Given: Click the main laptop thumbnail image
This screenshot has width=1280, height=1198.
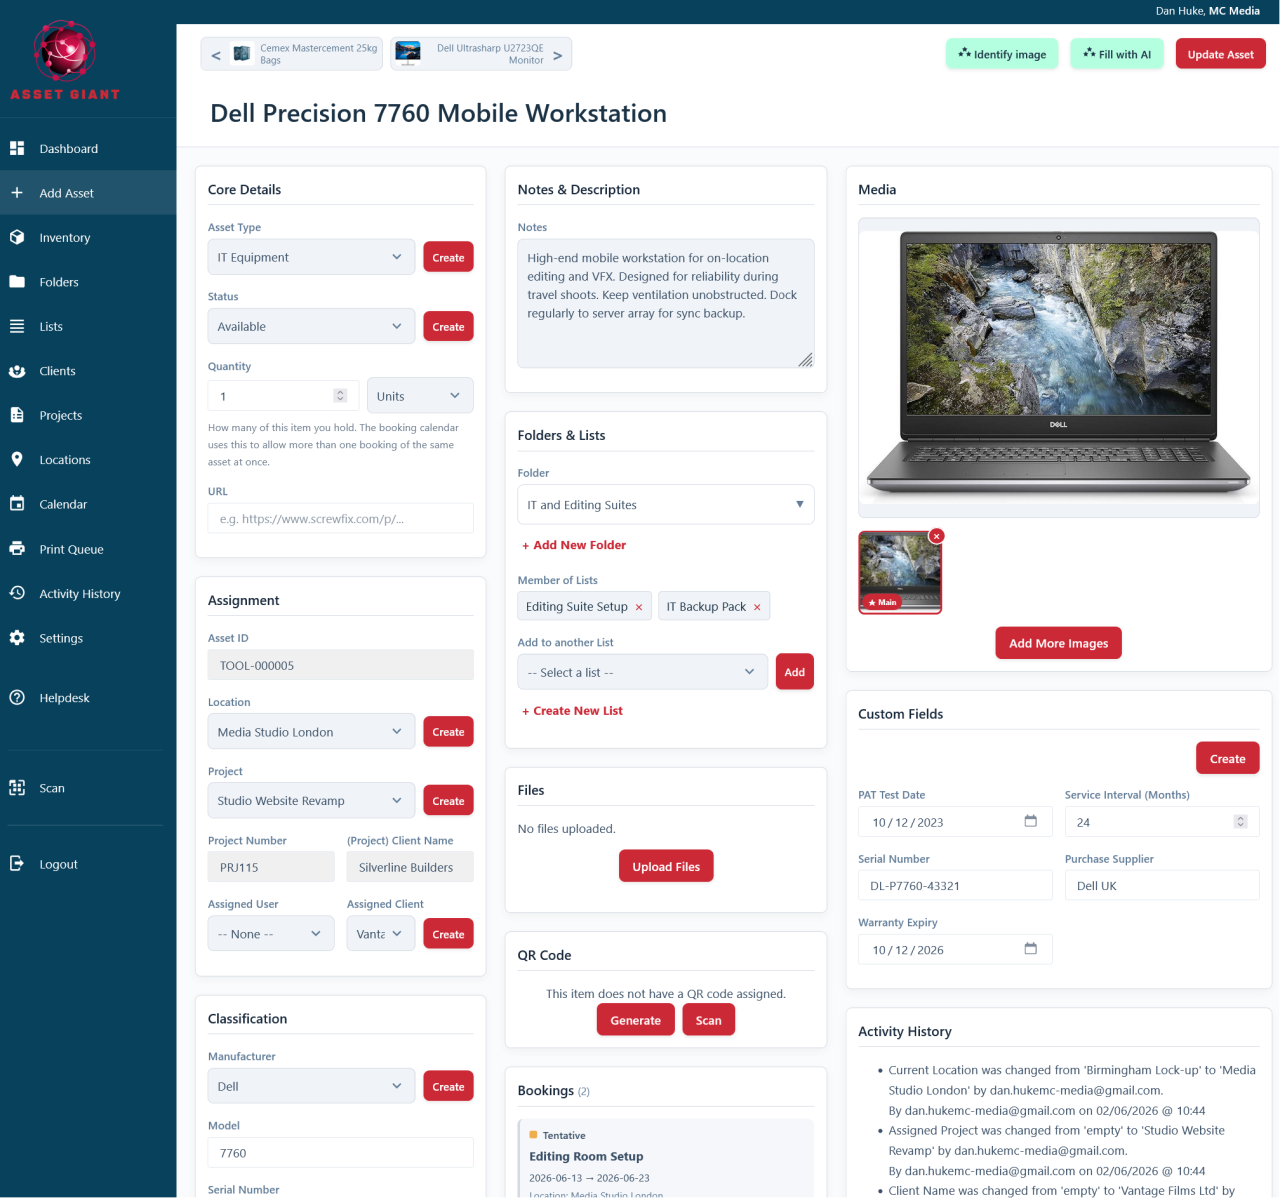Looking at the screenshot, I should click(x=900, y=572).
